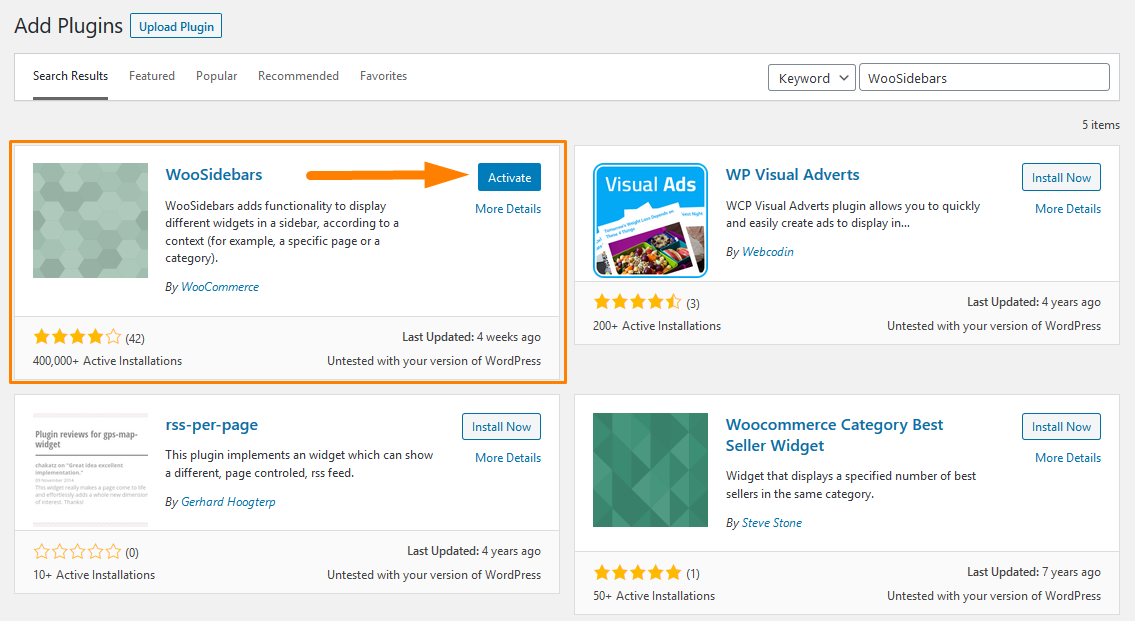The image size is (1135, 621).
Task: View More Details for rss-per-page
Action: (508, 457)
